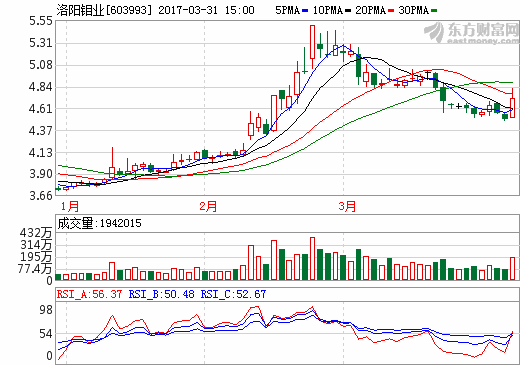Click the last red volume bar on the right
The image size is (520, 365).
click(512, 269)
